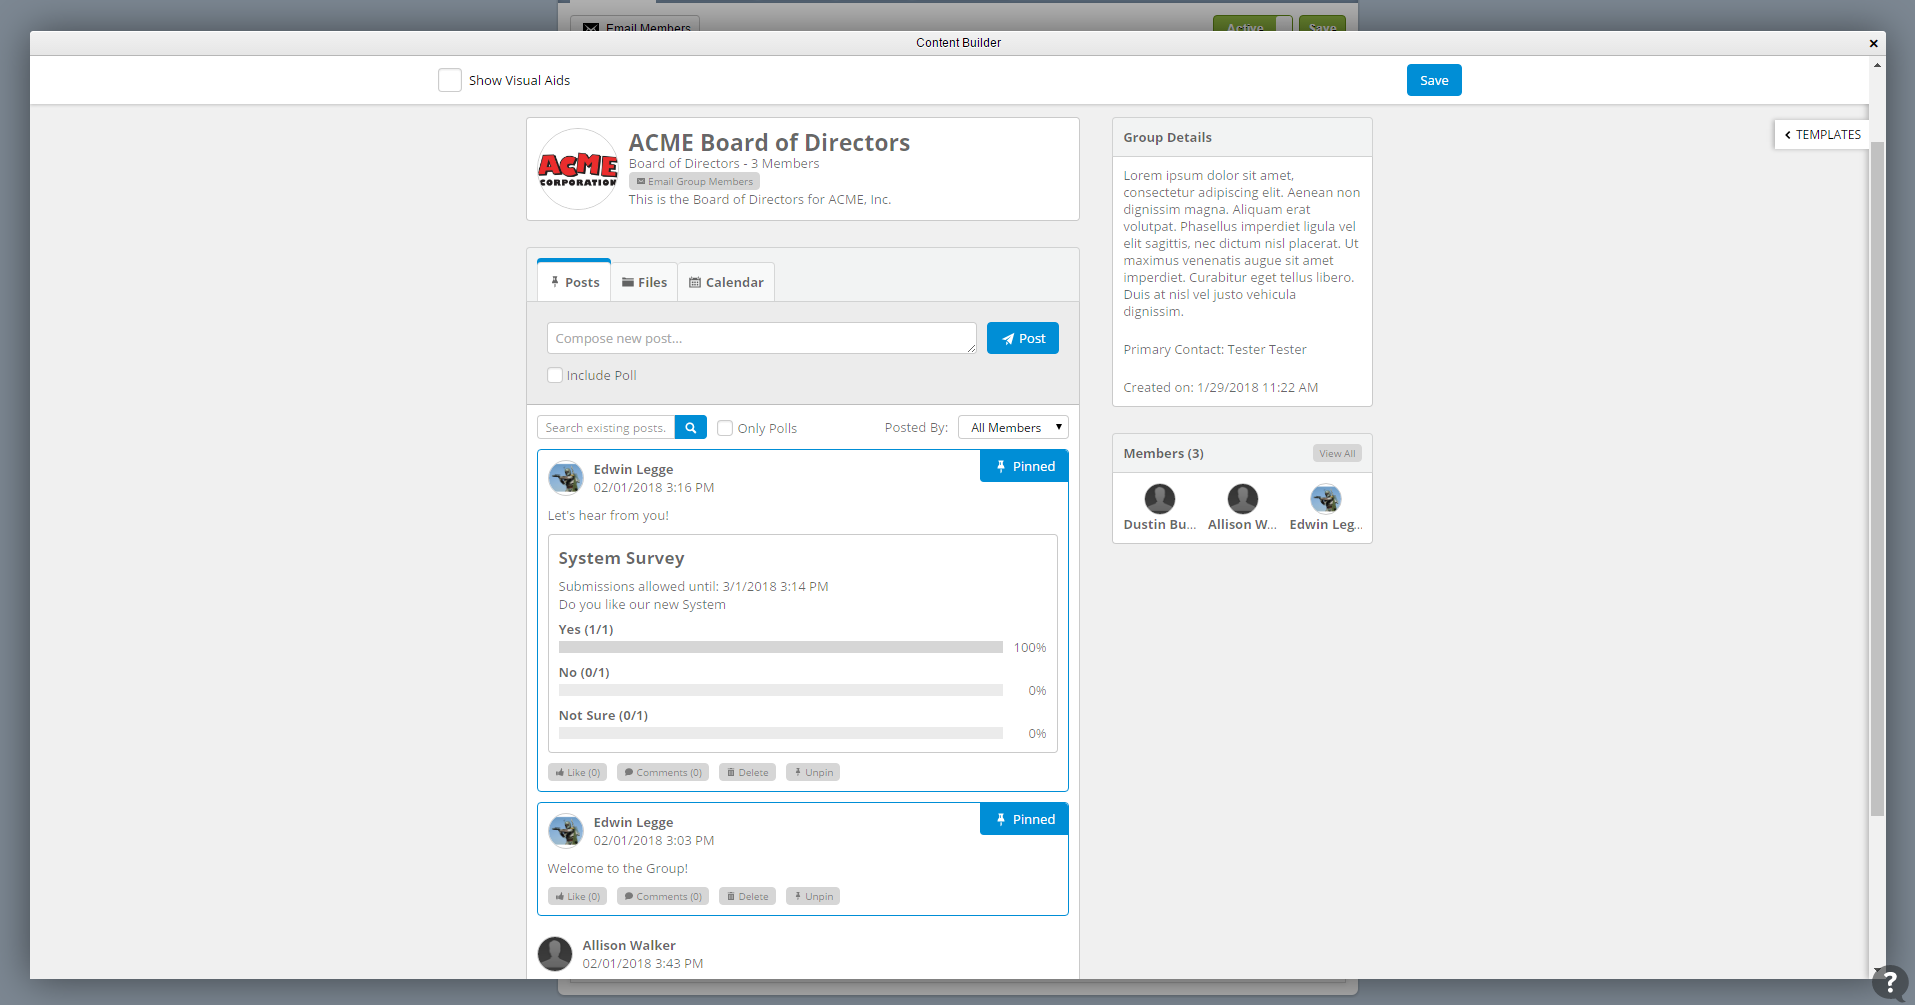Click Pinned badge on System Survey post
The image size is (1915, 1005).
1024,466
